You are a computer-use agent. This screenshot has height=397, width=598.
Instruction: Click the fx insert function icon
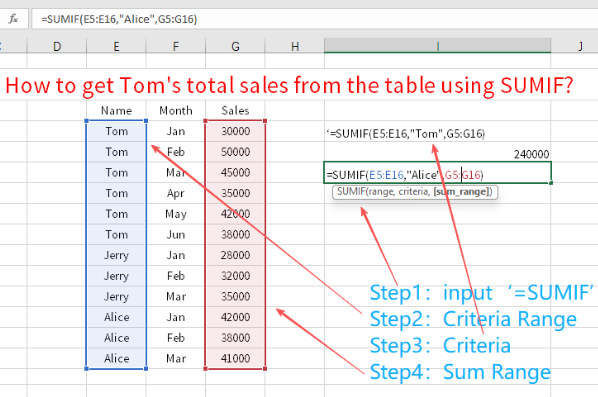click(x=13, y=18)
